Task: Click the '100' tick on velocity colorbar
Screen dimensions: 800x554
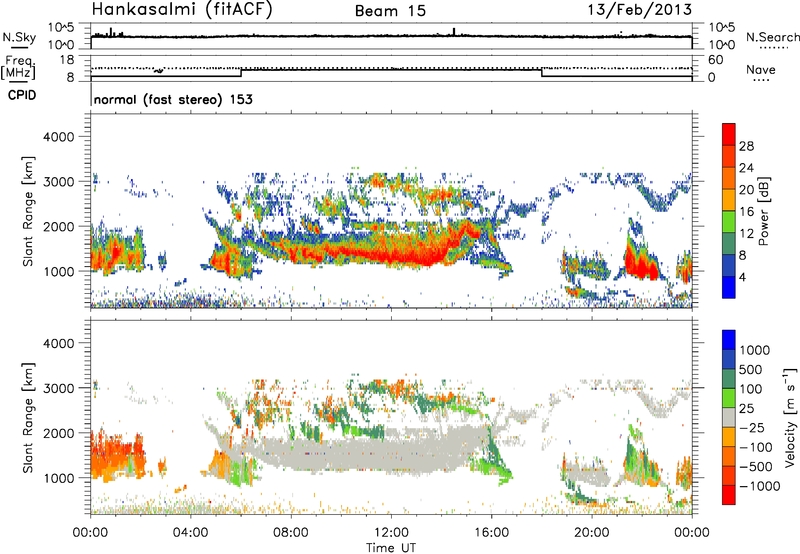Action: (751, 389)
